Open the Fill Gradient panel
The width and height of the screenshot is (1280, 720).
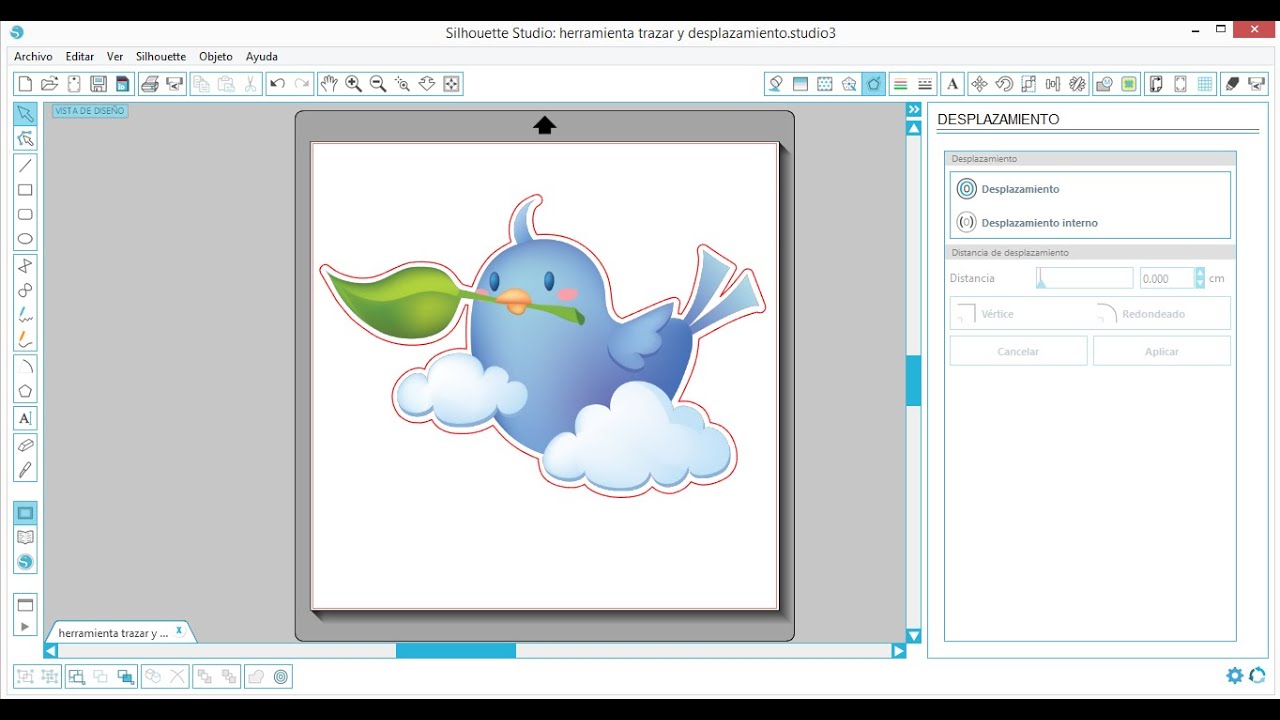point(800,84)
